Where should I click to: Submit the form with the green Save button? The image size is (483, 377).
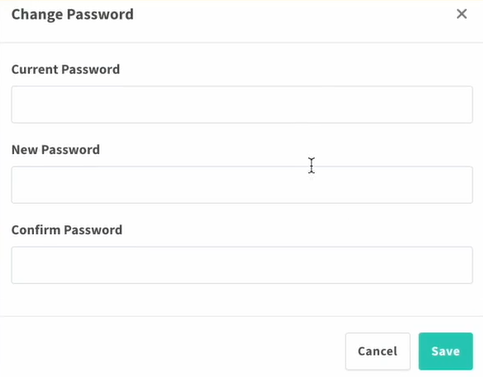tap(446, 351)
